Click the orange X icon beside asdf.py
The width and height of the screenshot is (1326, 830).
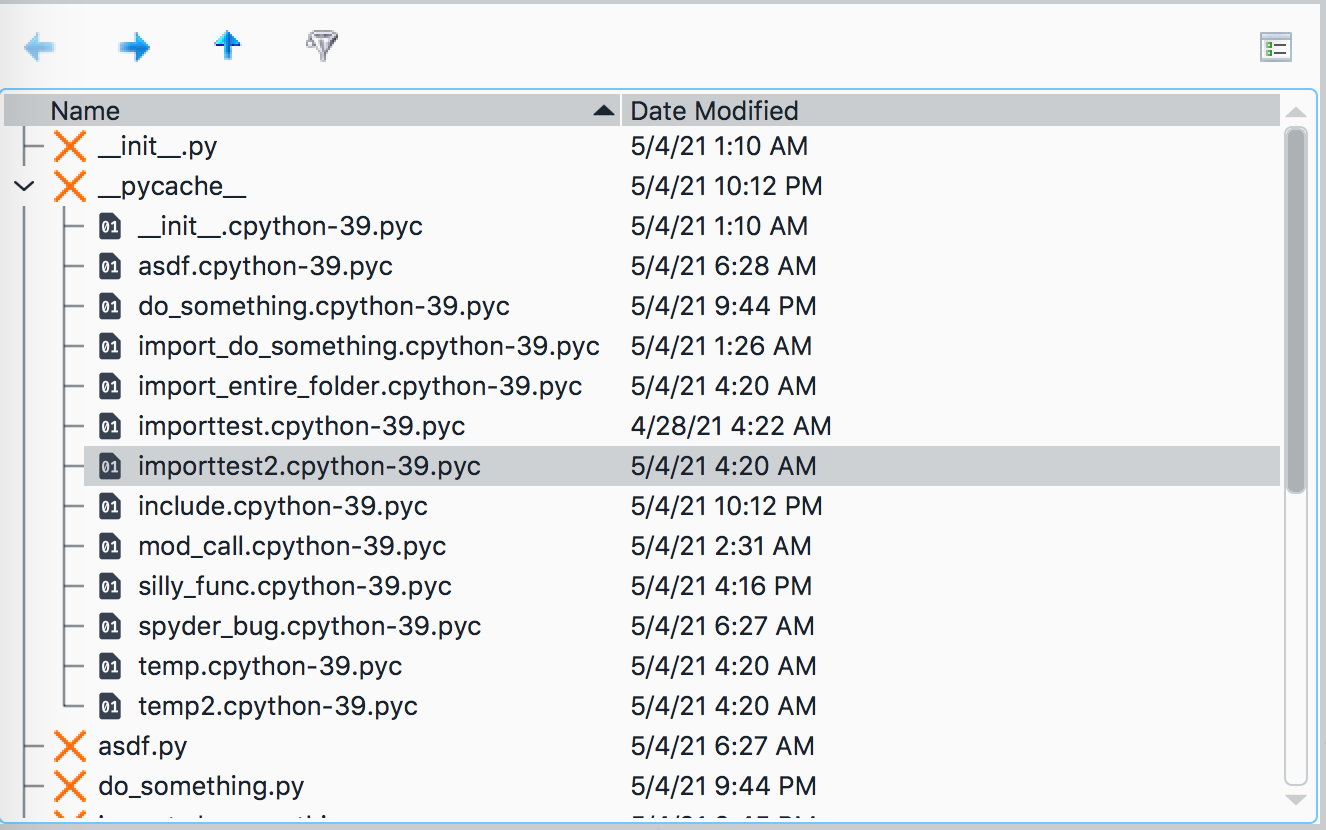[x=69, y=746]
